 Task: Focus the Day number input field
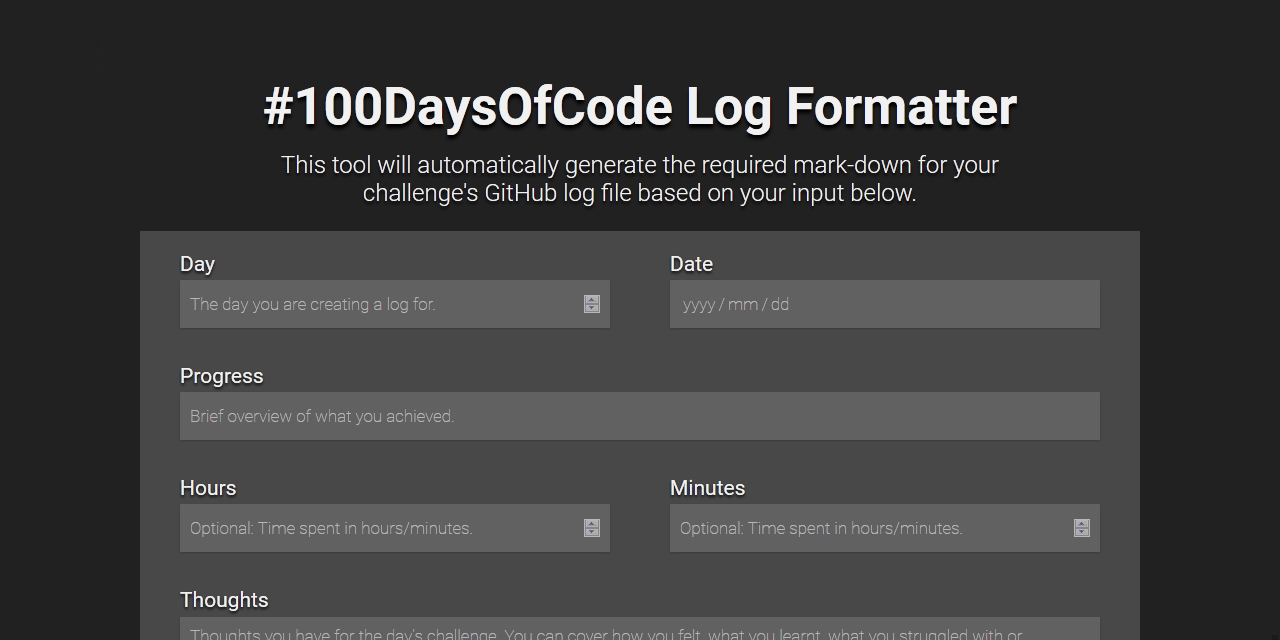pos(380,304)
